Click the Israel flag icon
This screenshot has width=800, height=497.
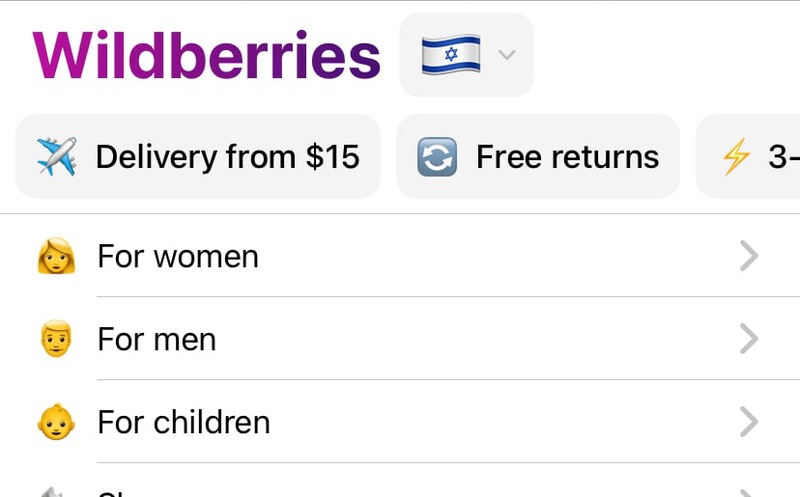click(451, 55)
